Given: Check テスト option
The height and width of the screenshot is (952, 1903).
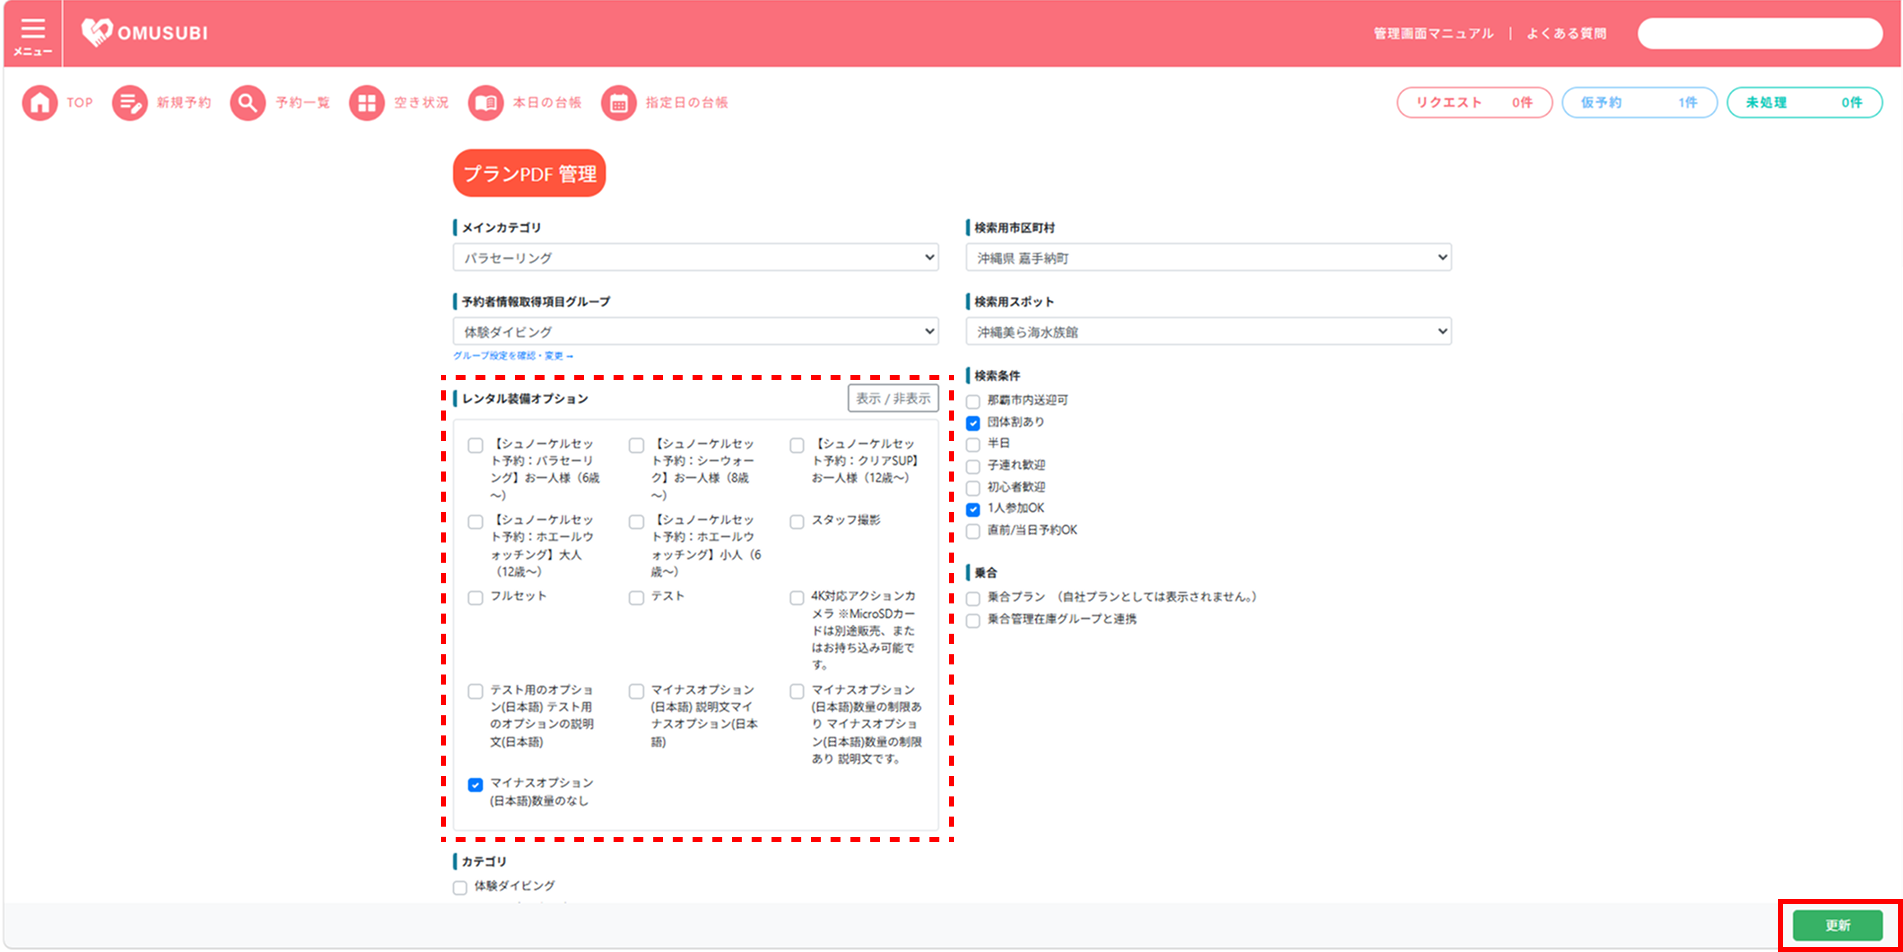Looking at the screenshot, I should [636, 598].
